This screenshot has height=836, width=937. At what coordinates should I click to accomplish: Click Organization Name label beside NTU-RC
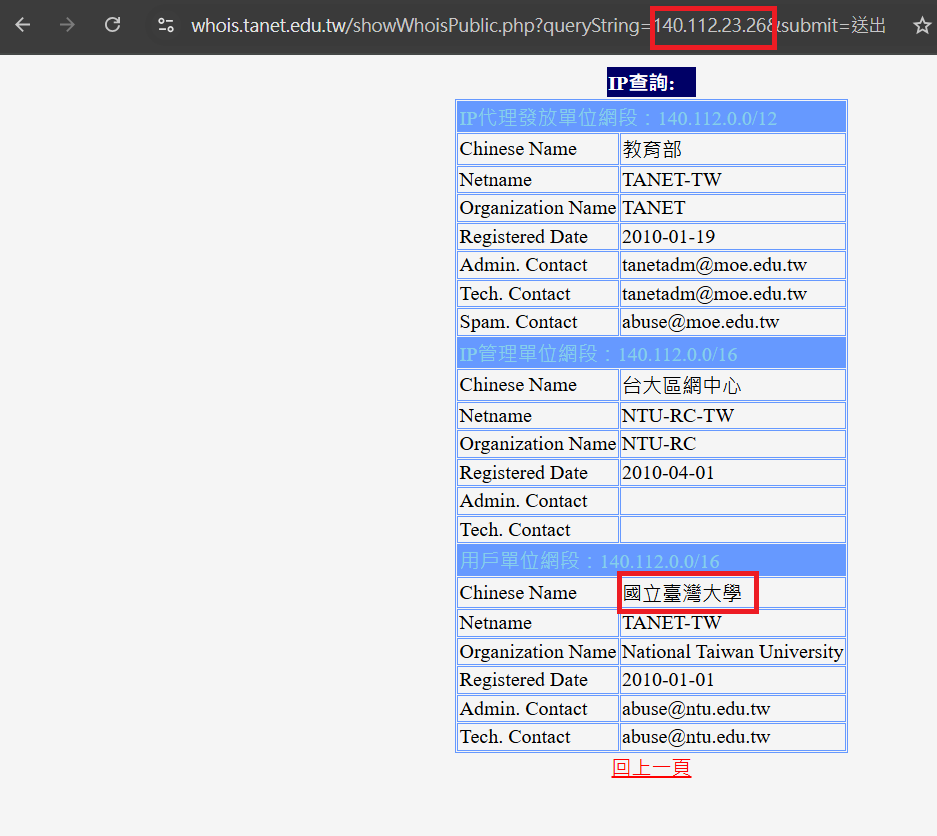pyautogui.click(x=537, y=444)
